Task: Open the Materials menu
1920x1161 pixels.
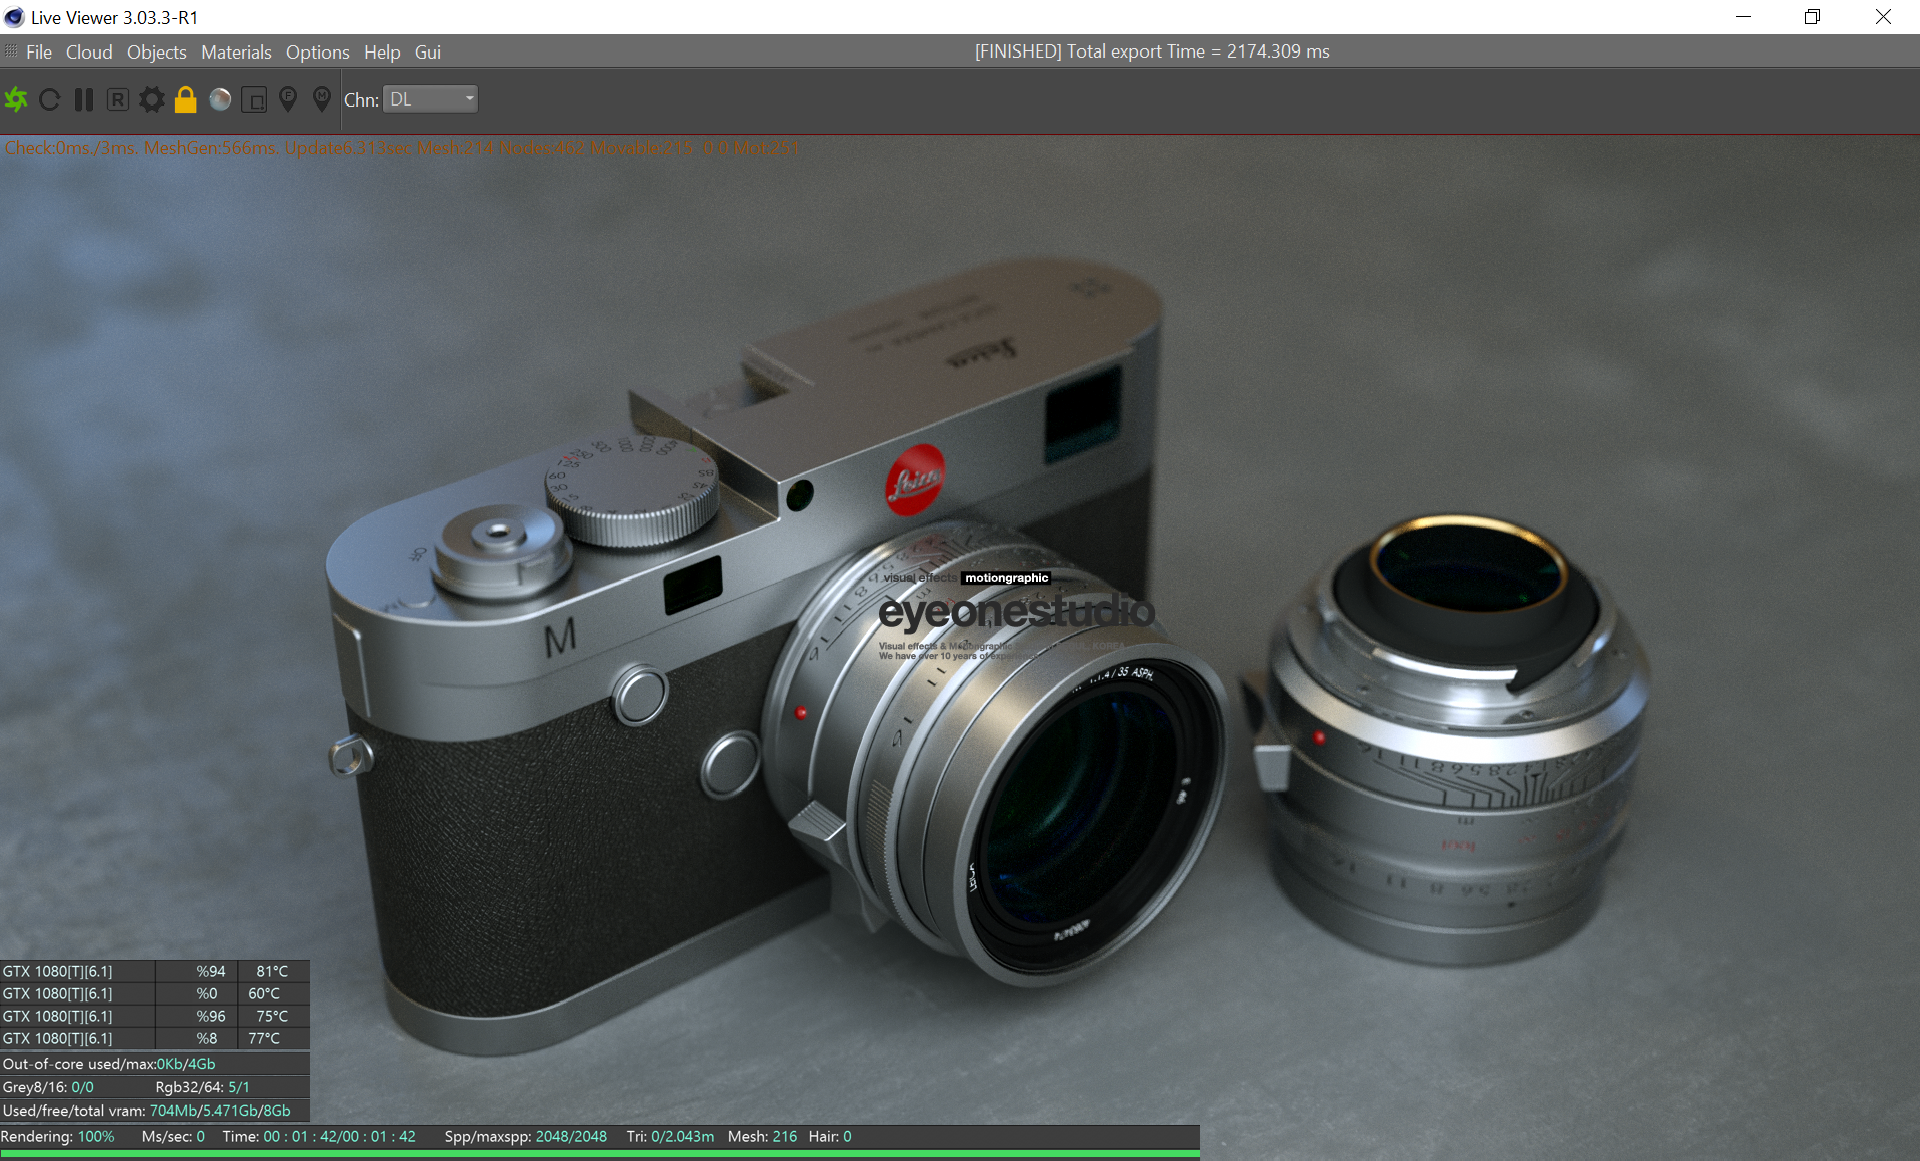Action: coord(236,52)
